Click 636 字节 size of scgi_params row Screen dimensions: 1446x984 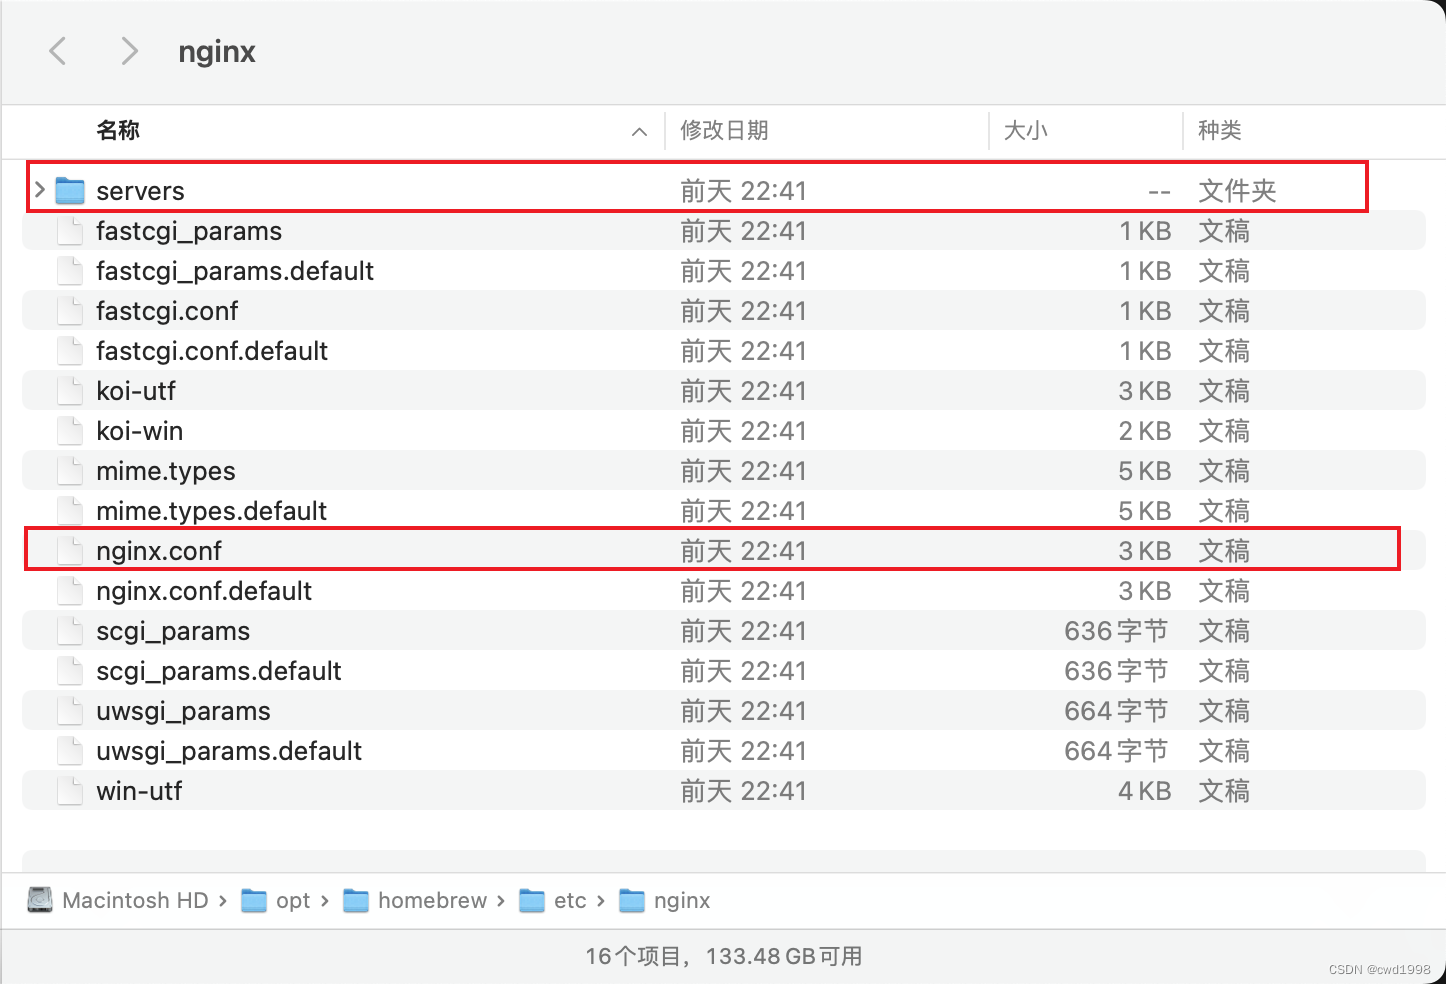tap(1116, 631)
